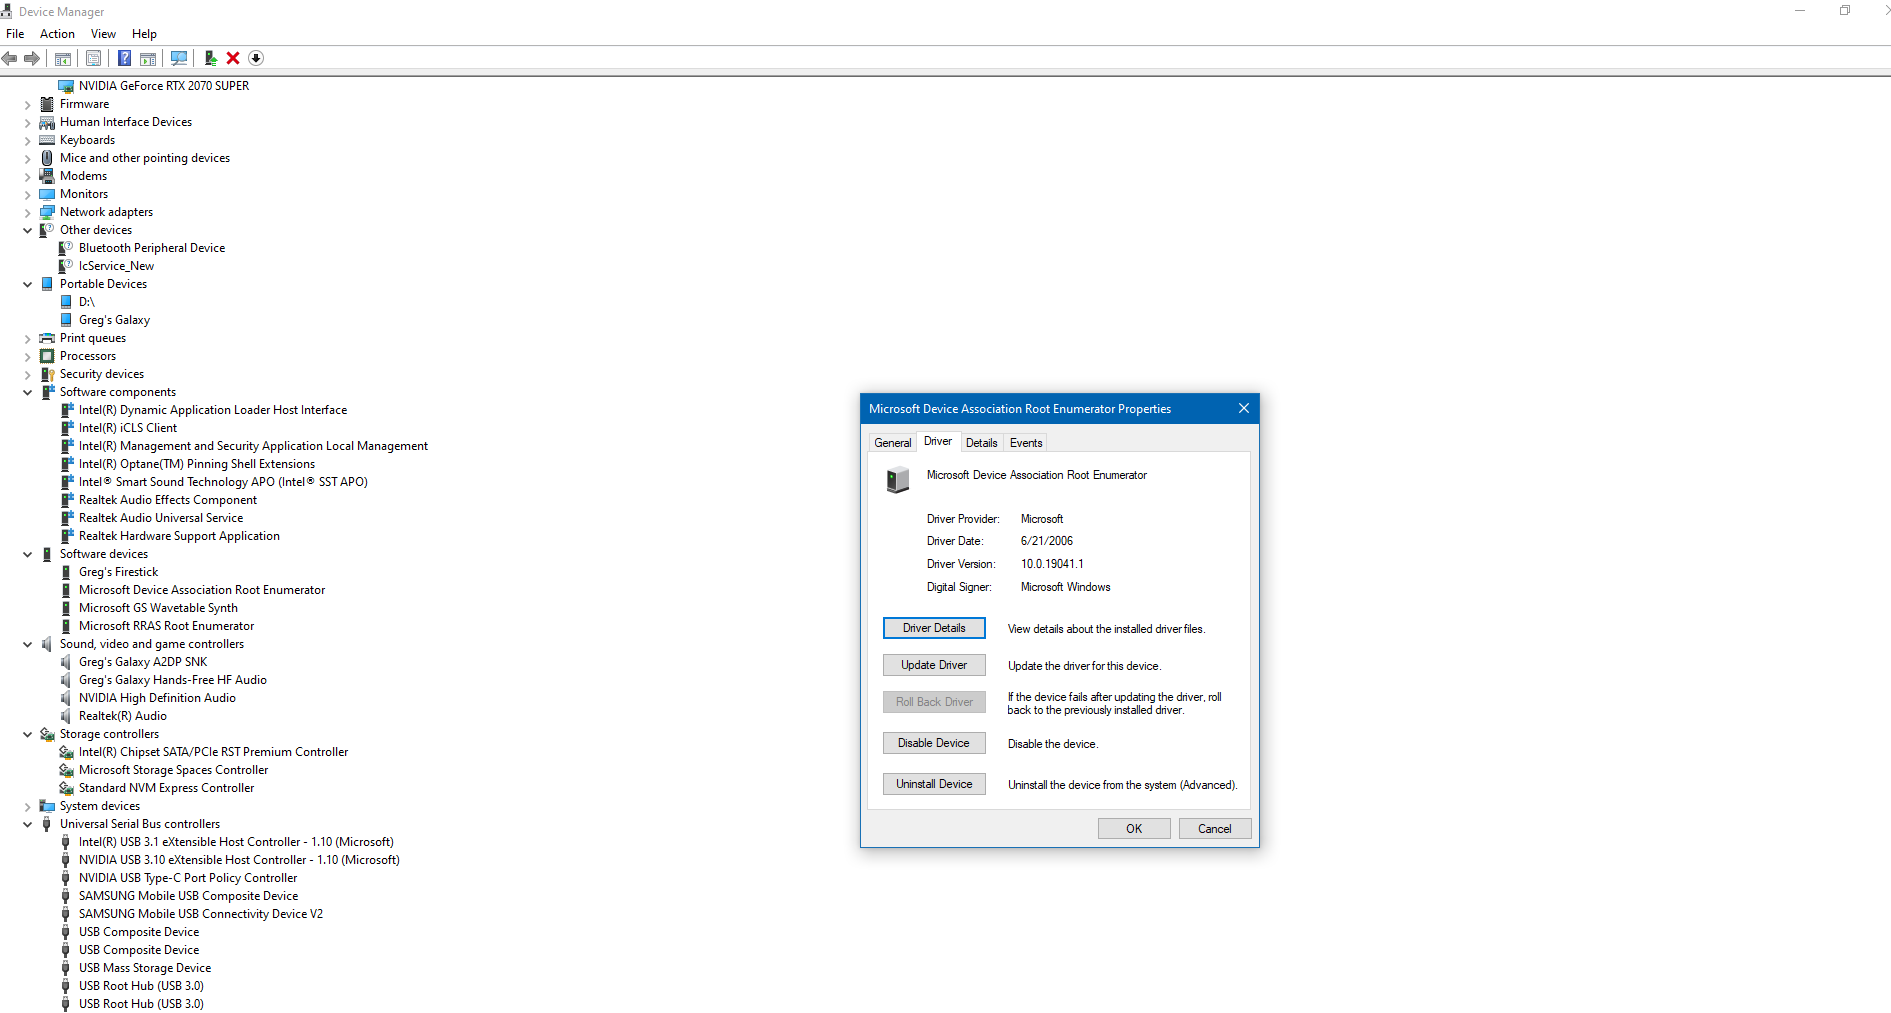Click the Update device driver toolbar icon

[x=211, y=58]
